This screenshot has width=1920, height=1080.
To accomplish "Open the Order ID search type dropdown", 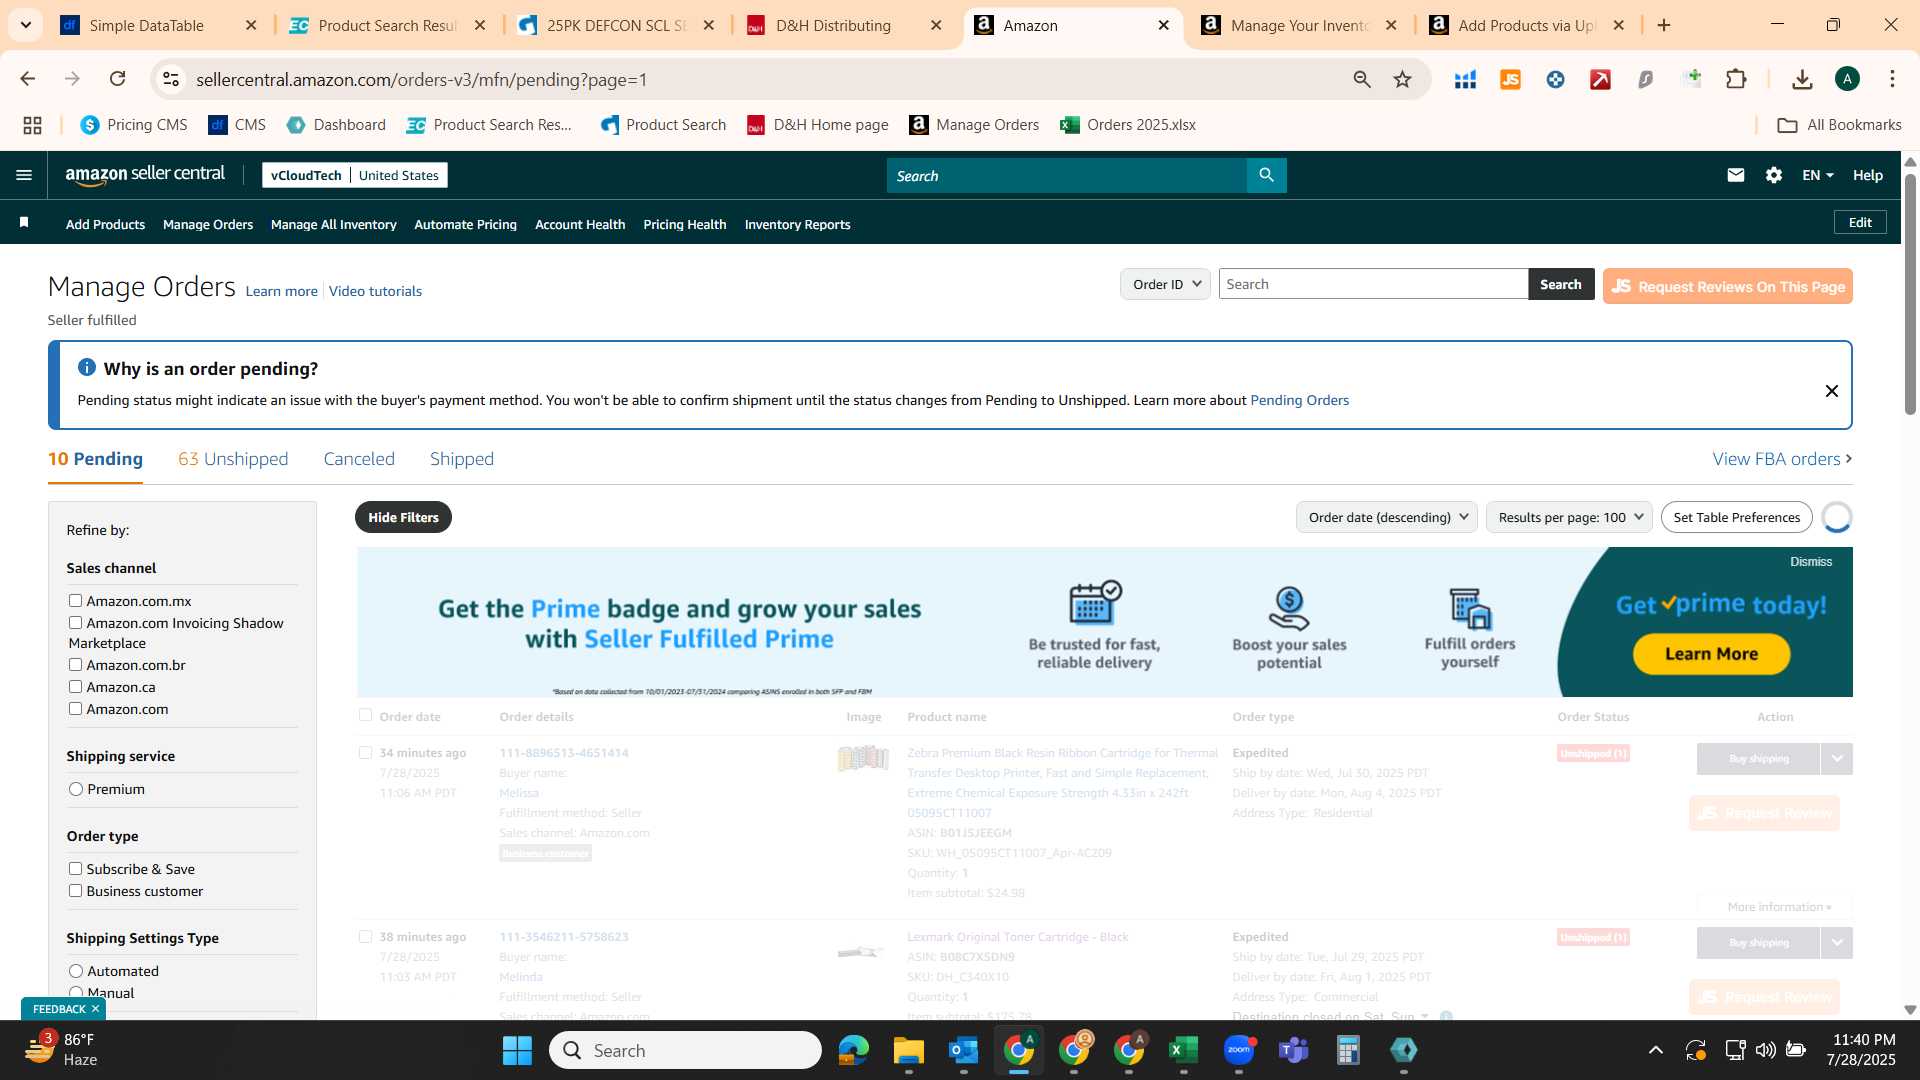I will (1165, 284).
